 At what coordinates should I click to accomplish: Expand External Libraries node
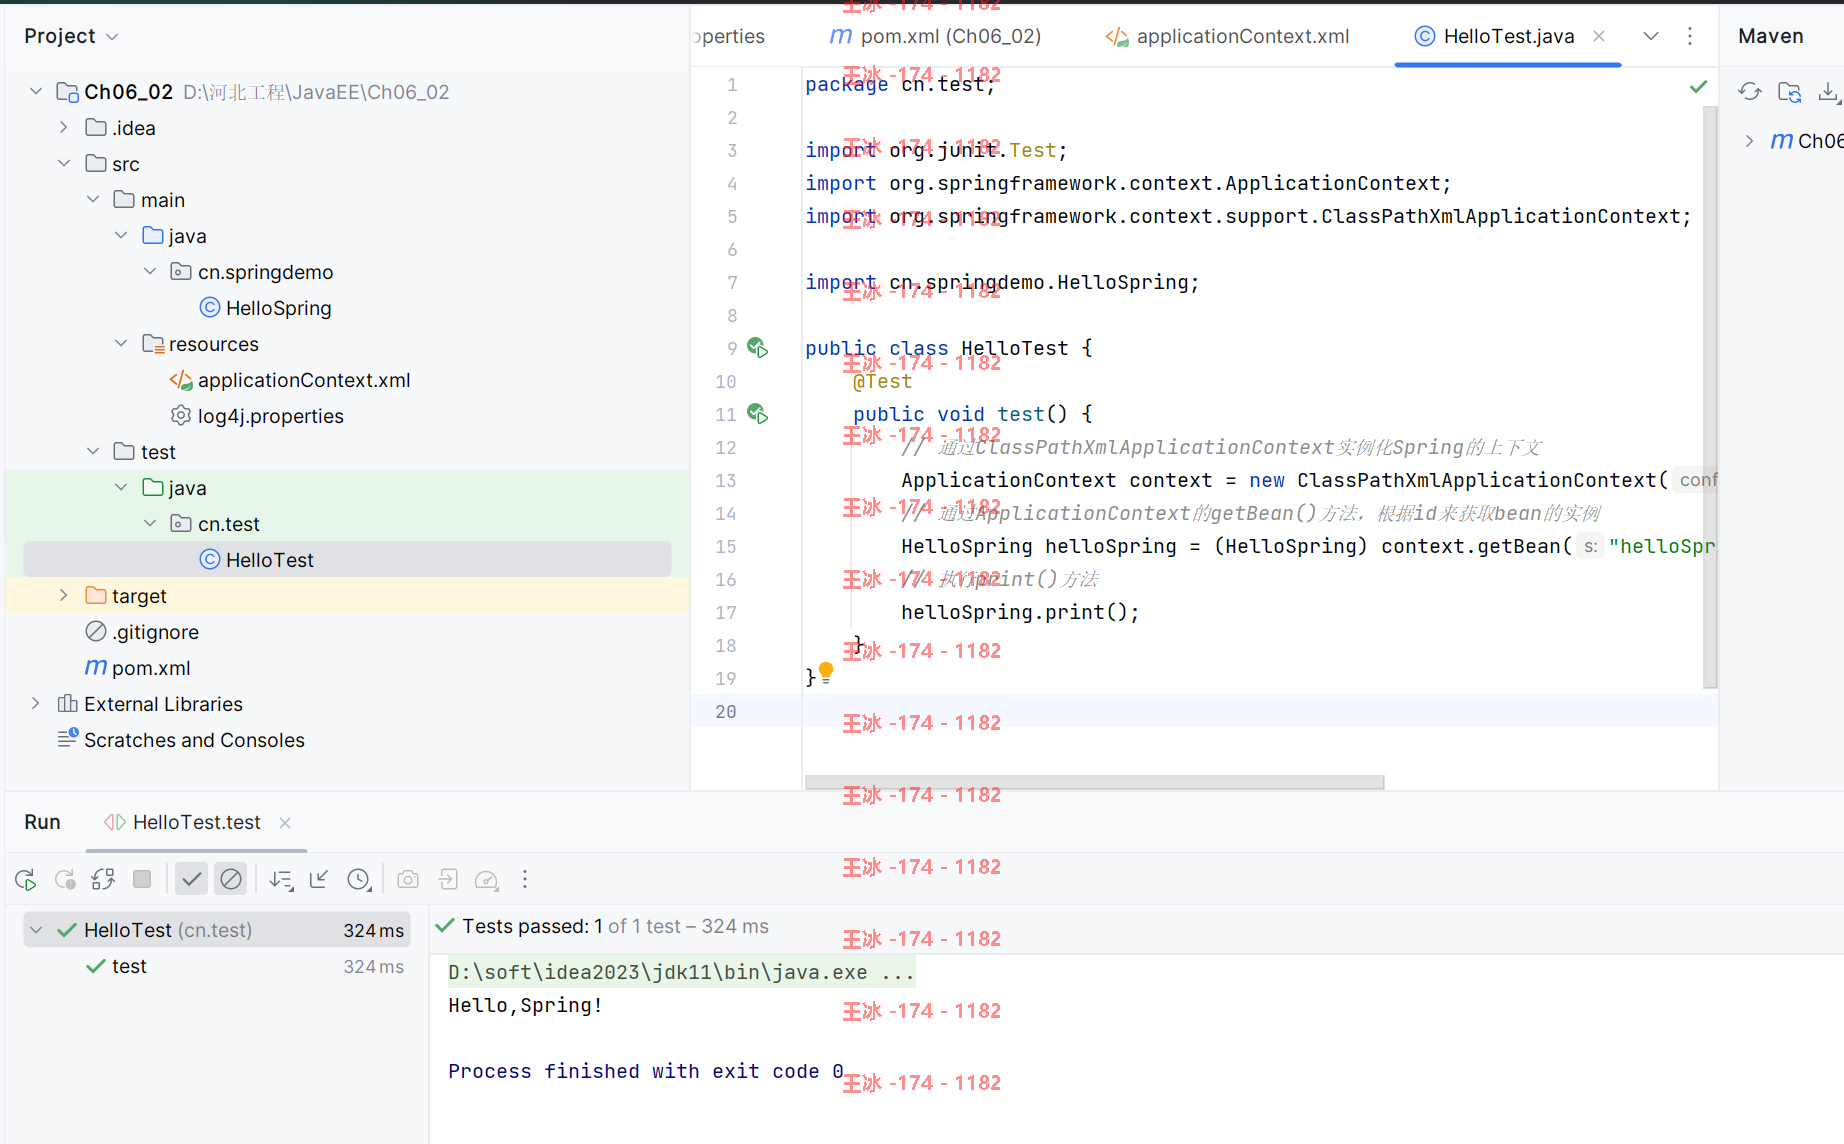click(36, 704)
